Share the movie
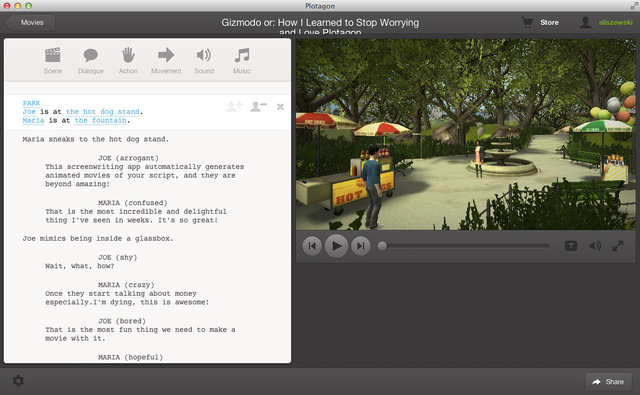 608,382
